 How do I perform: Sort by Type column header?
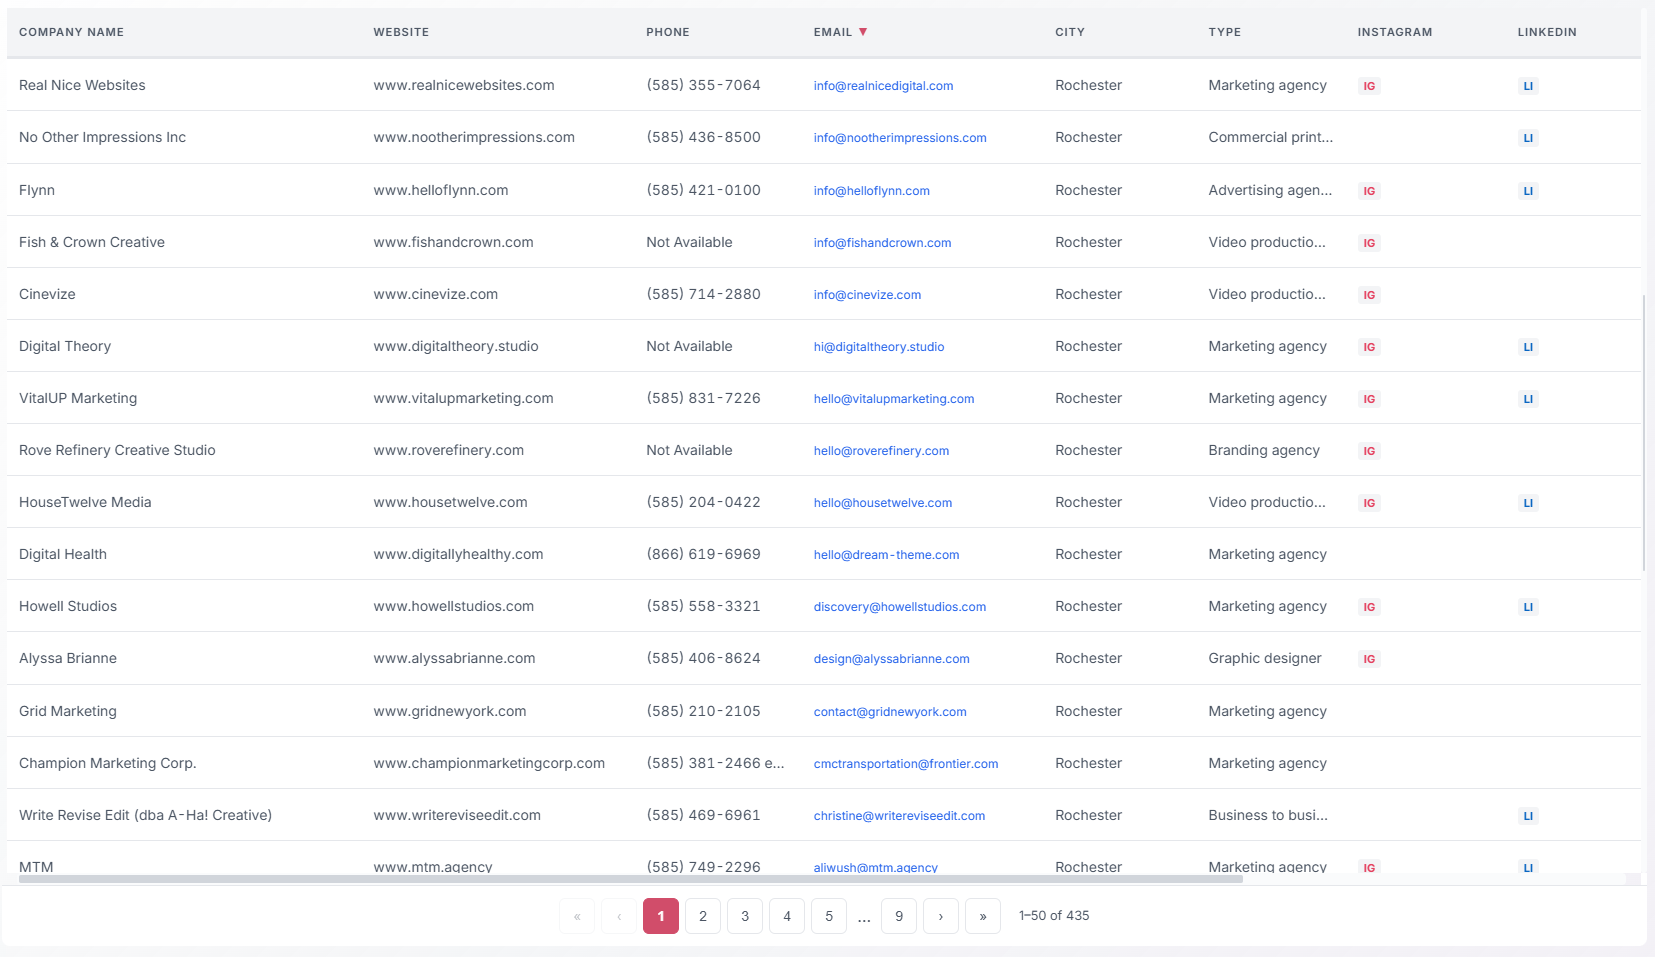click(1224, 32)
